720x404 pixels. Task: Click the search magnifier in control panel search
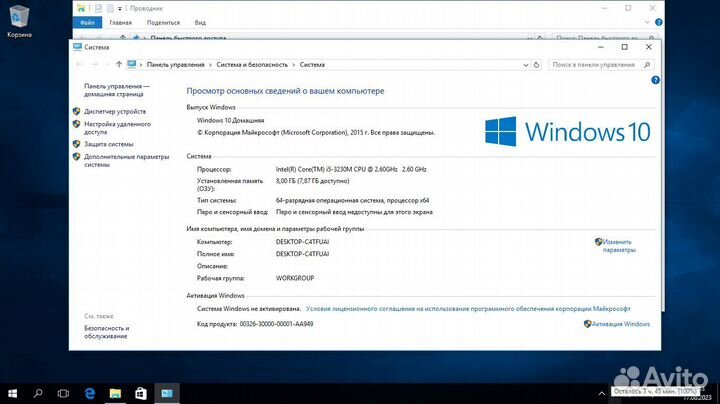coord(647,65)
